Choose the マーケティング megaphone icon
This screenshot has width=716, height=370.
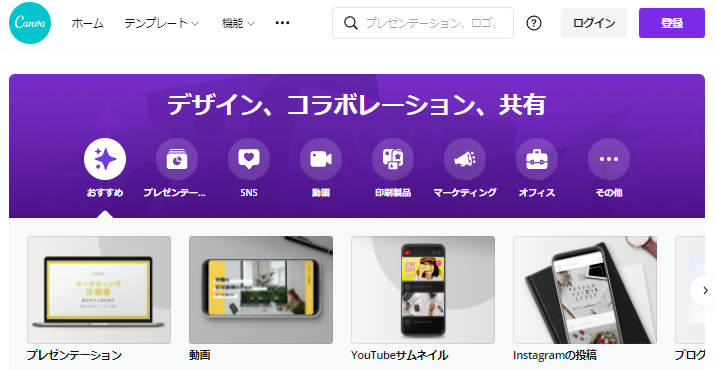coord(465,159)
